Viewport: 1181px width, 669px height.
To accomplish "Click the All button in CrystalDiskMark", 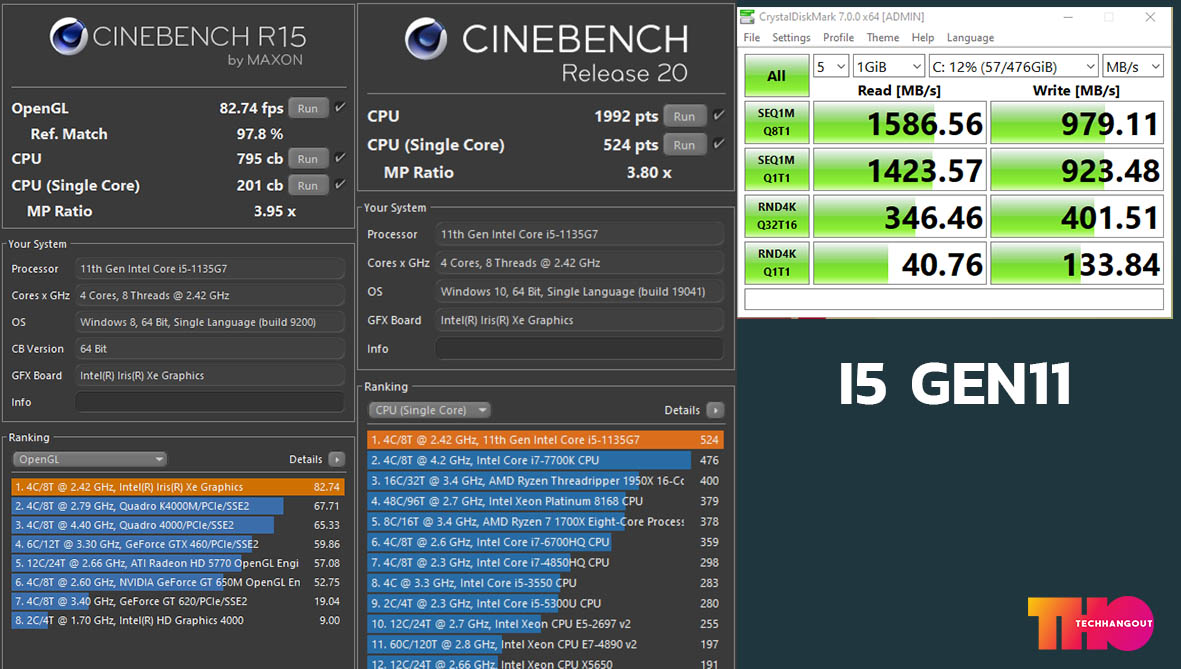I will 777,75.
